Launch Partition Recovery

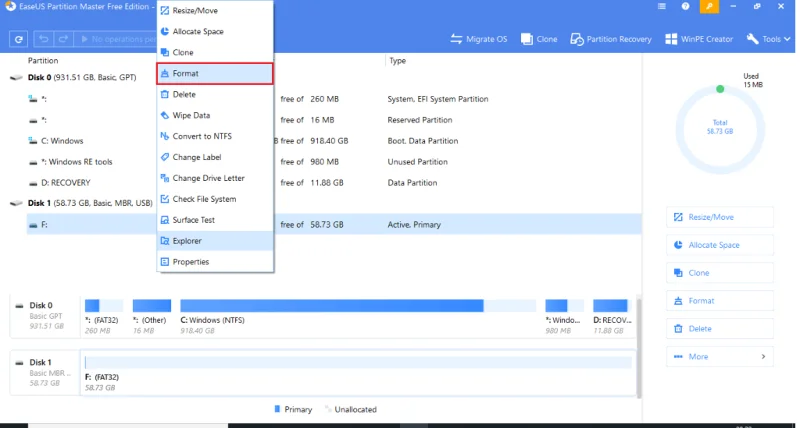(611, 39)
